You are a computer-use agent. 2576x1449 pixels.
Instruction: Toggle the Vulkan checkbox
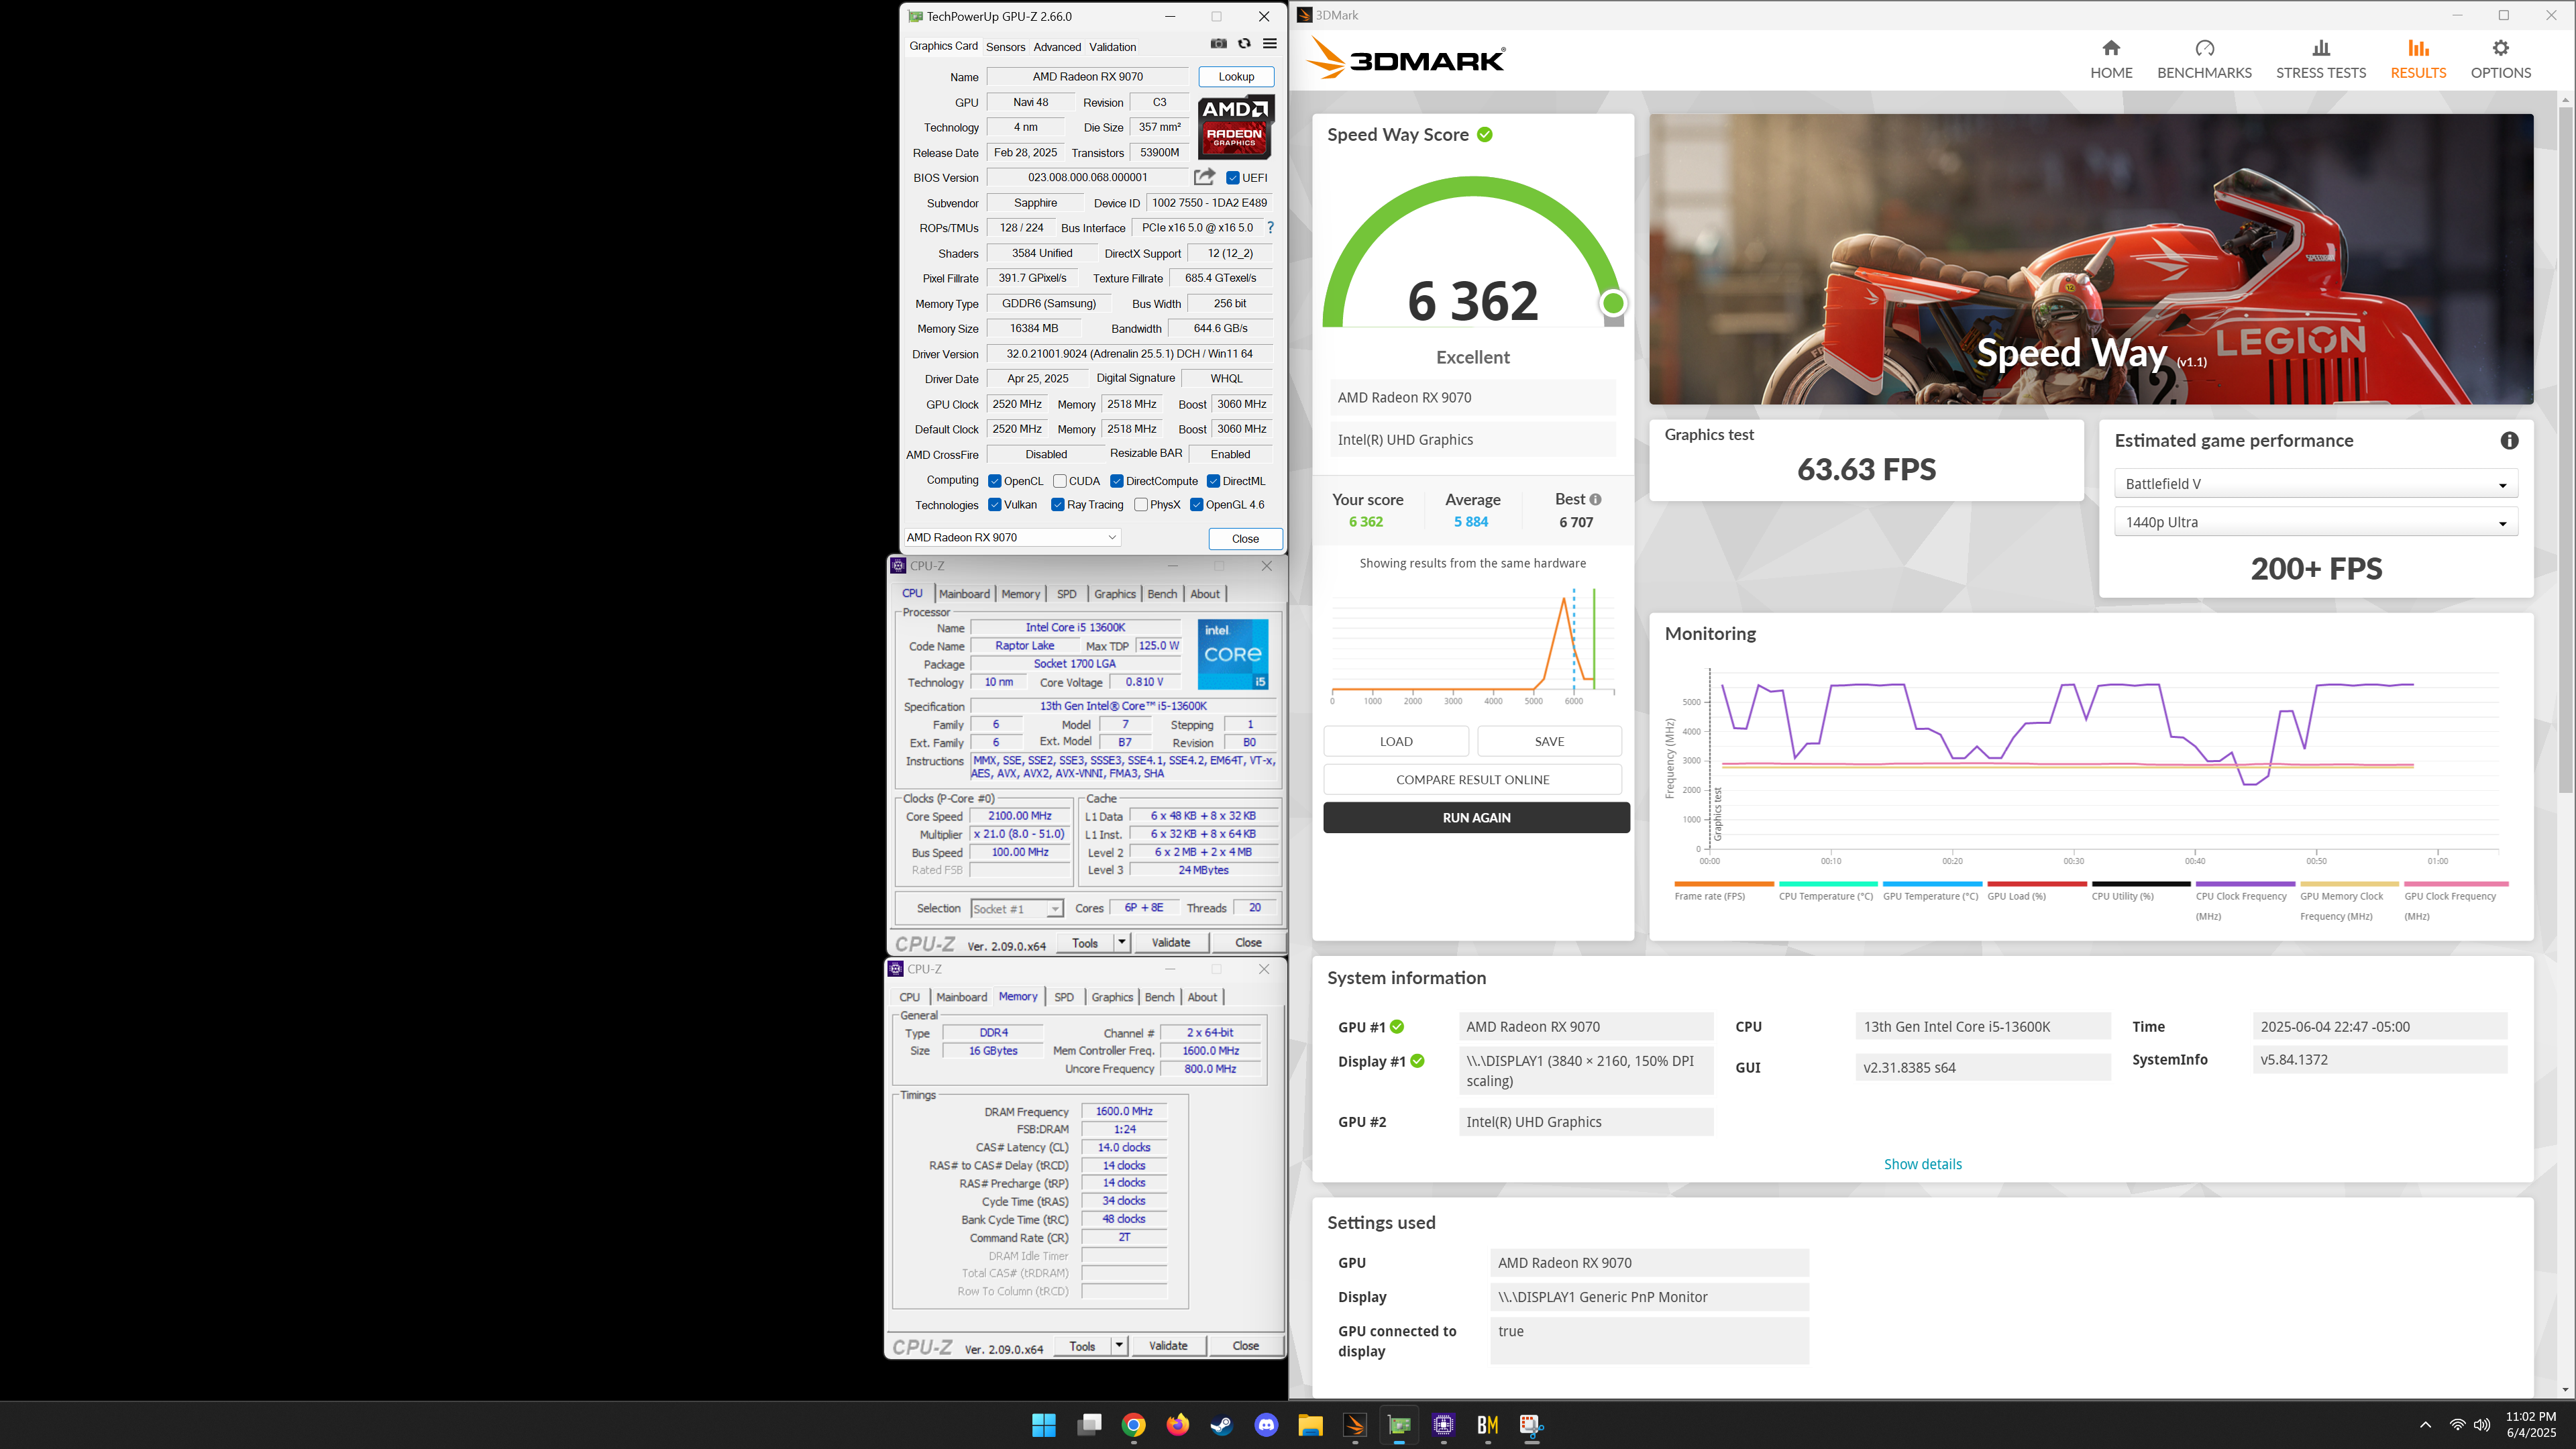pos(995,505)
